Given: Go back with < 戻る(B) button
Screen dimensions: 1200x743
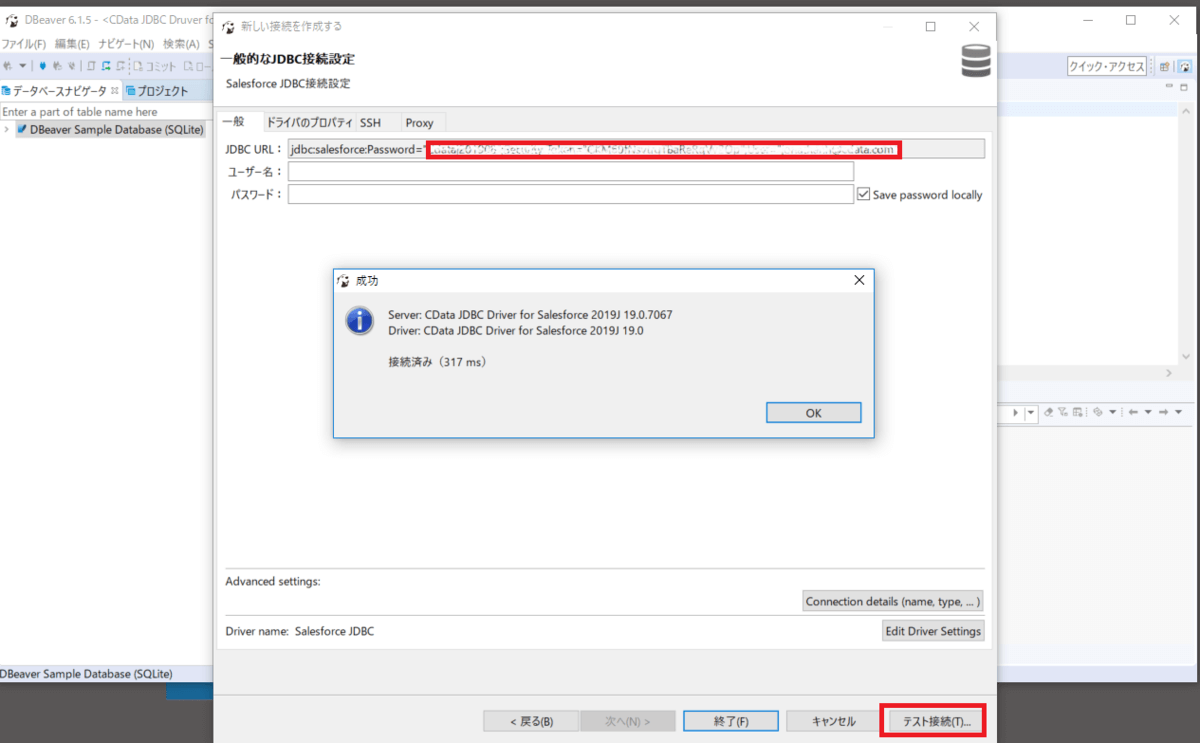Looking at the screenshot, I should point(531,721).
